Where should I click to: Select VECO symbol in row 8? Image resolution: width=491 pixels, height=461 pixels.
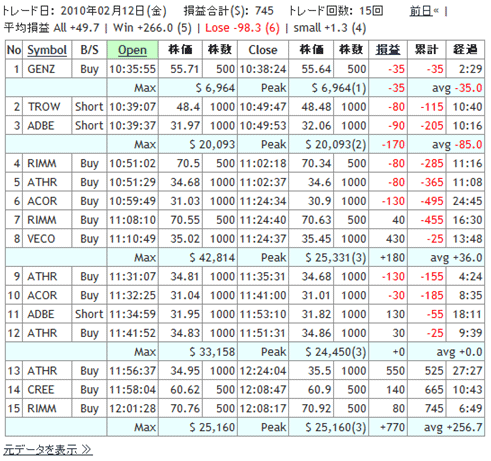(x=41, y=239)
